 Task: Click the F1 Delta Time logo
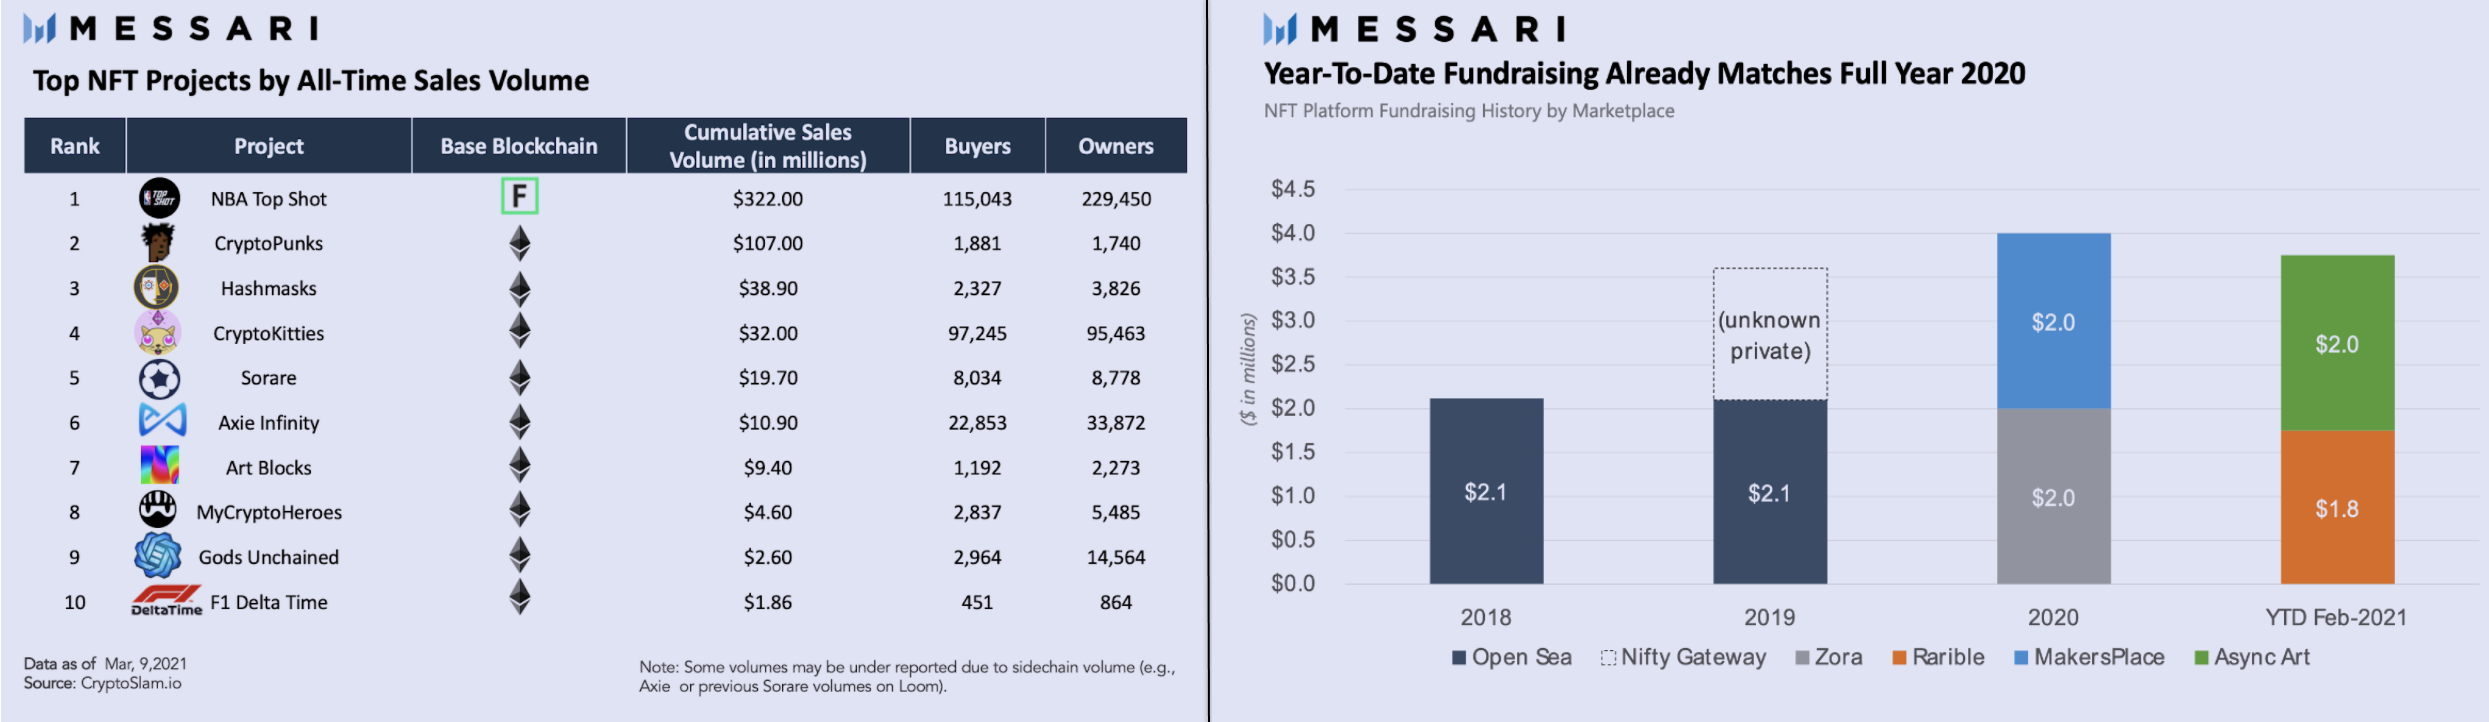[166, 601]
